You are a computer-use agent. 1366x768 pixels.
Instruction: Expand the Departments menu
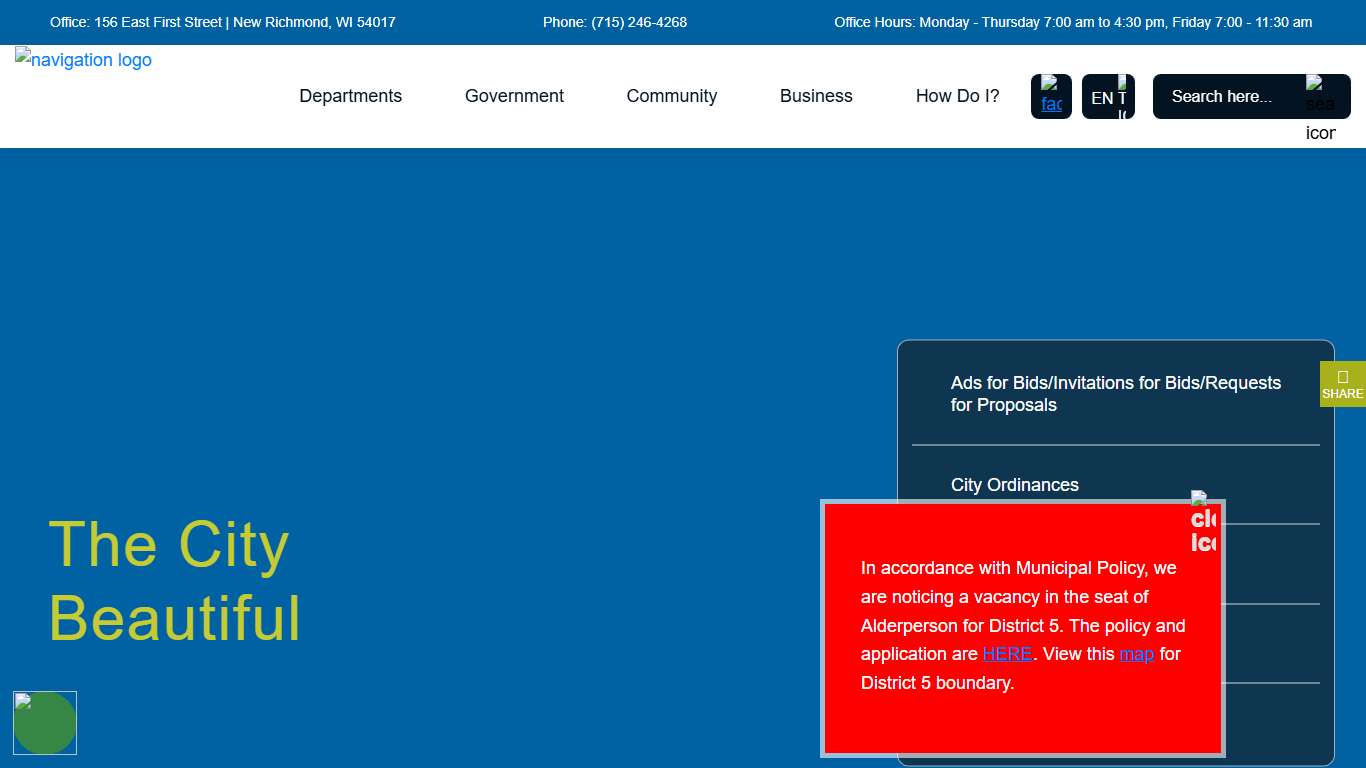[350, 96]
